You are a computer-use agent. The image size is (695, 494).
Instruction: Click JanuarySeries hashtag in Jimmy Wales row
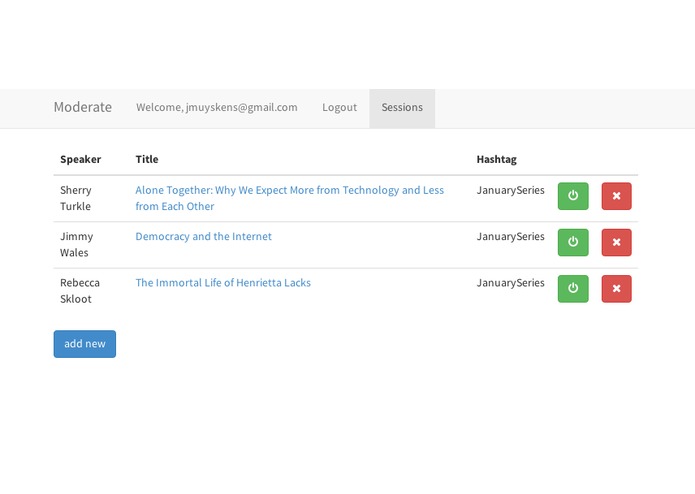pos(510,237)
